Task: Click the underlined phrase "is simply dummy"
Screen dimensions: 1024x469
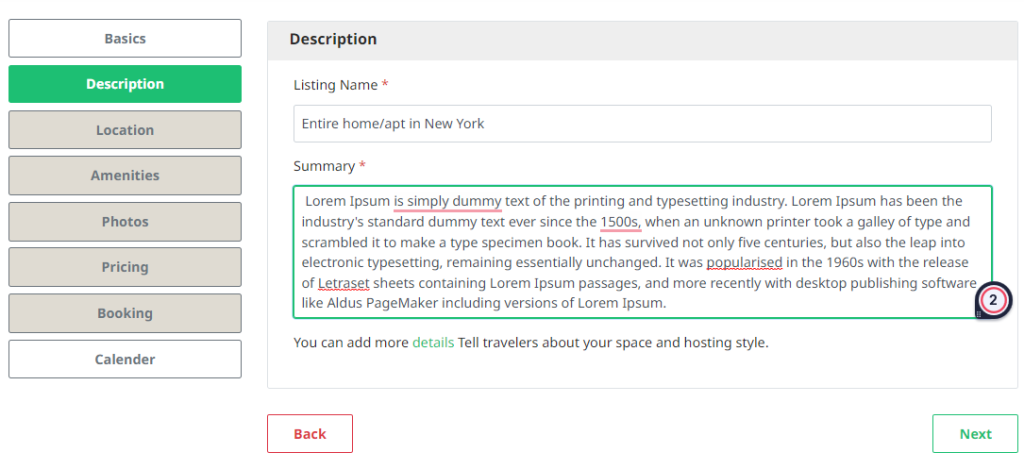Action: (448, 201)
